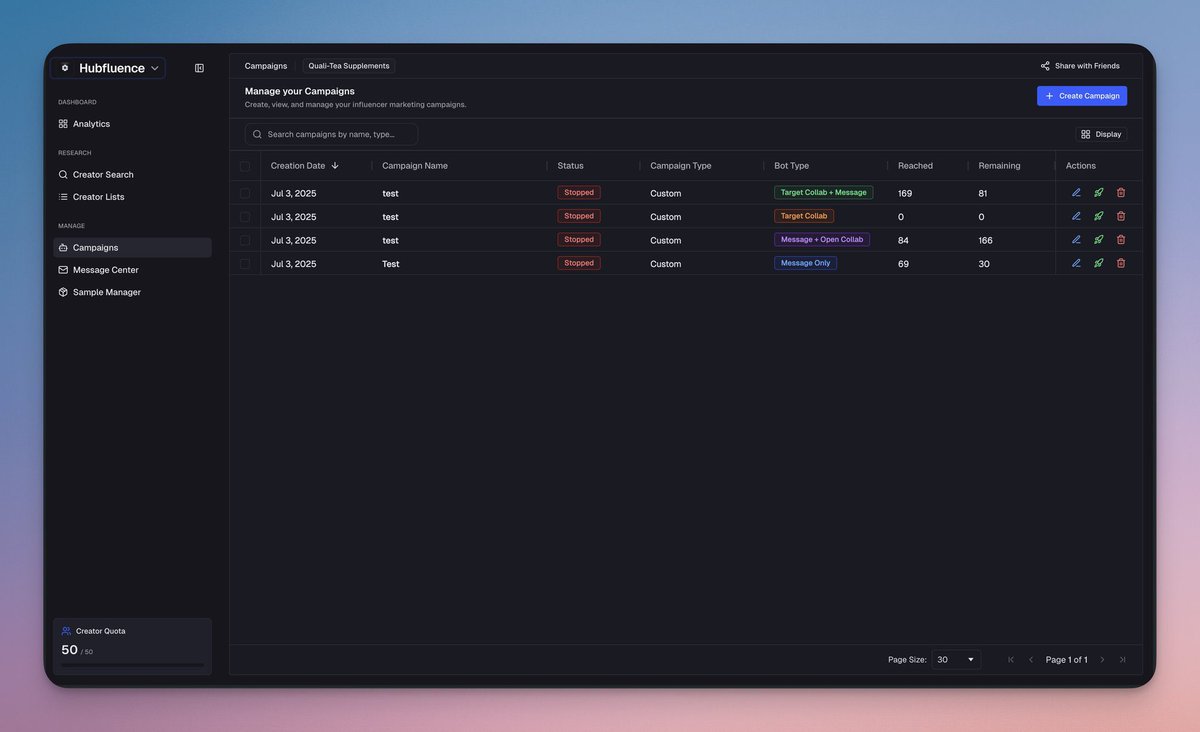
Task: Click the Bot Type column header
Action: coord(792,166)
